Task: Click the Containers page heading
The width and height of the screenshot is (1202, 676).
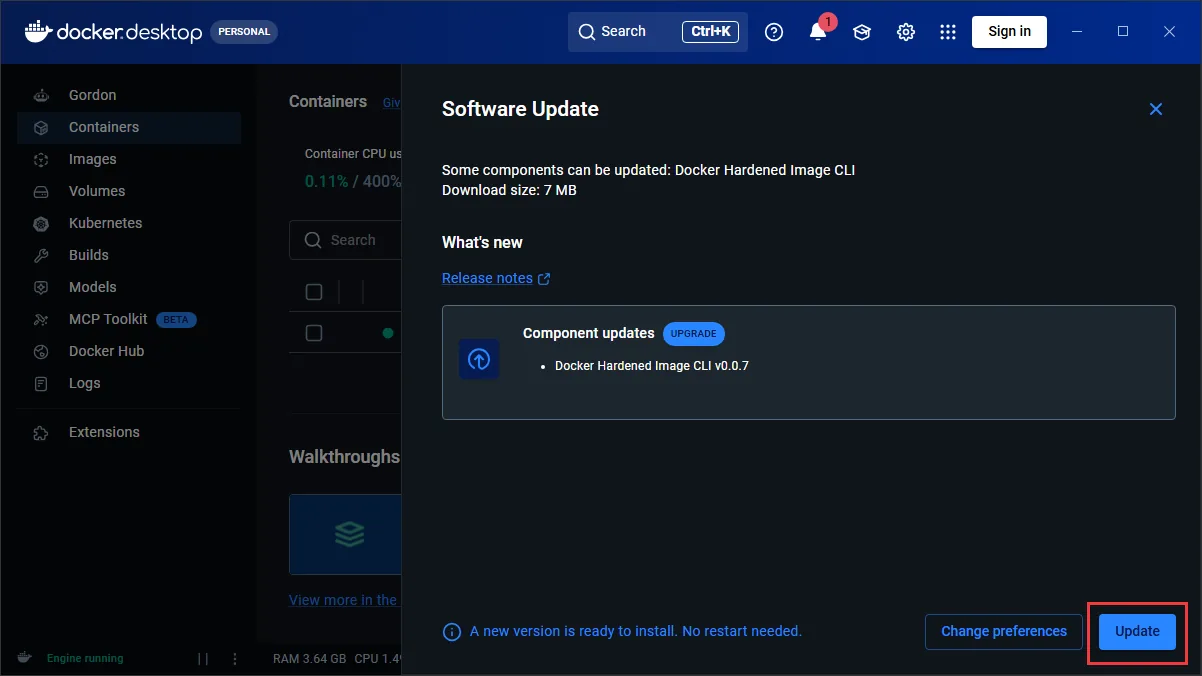Action: (x=328, y=101)
